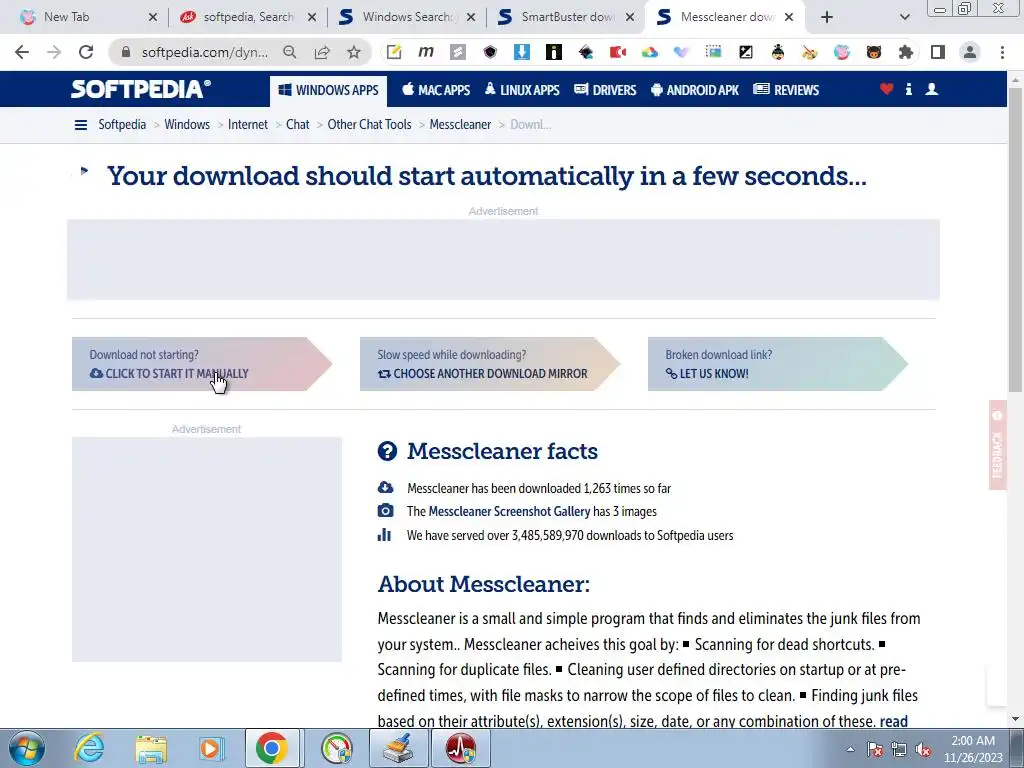Click the volume speaker tray icon
Image resolution: width=1024 pixels, height=768 pixels.
pos(923,750)
